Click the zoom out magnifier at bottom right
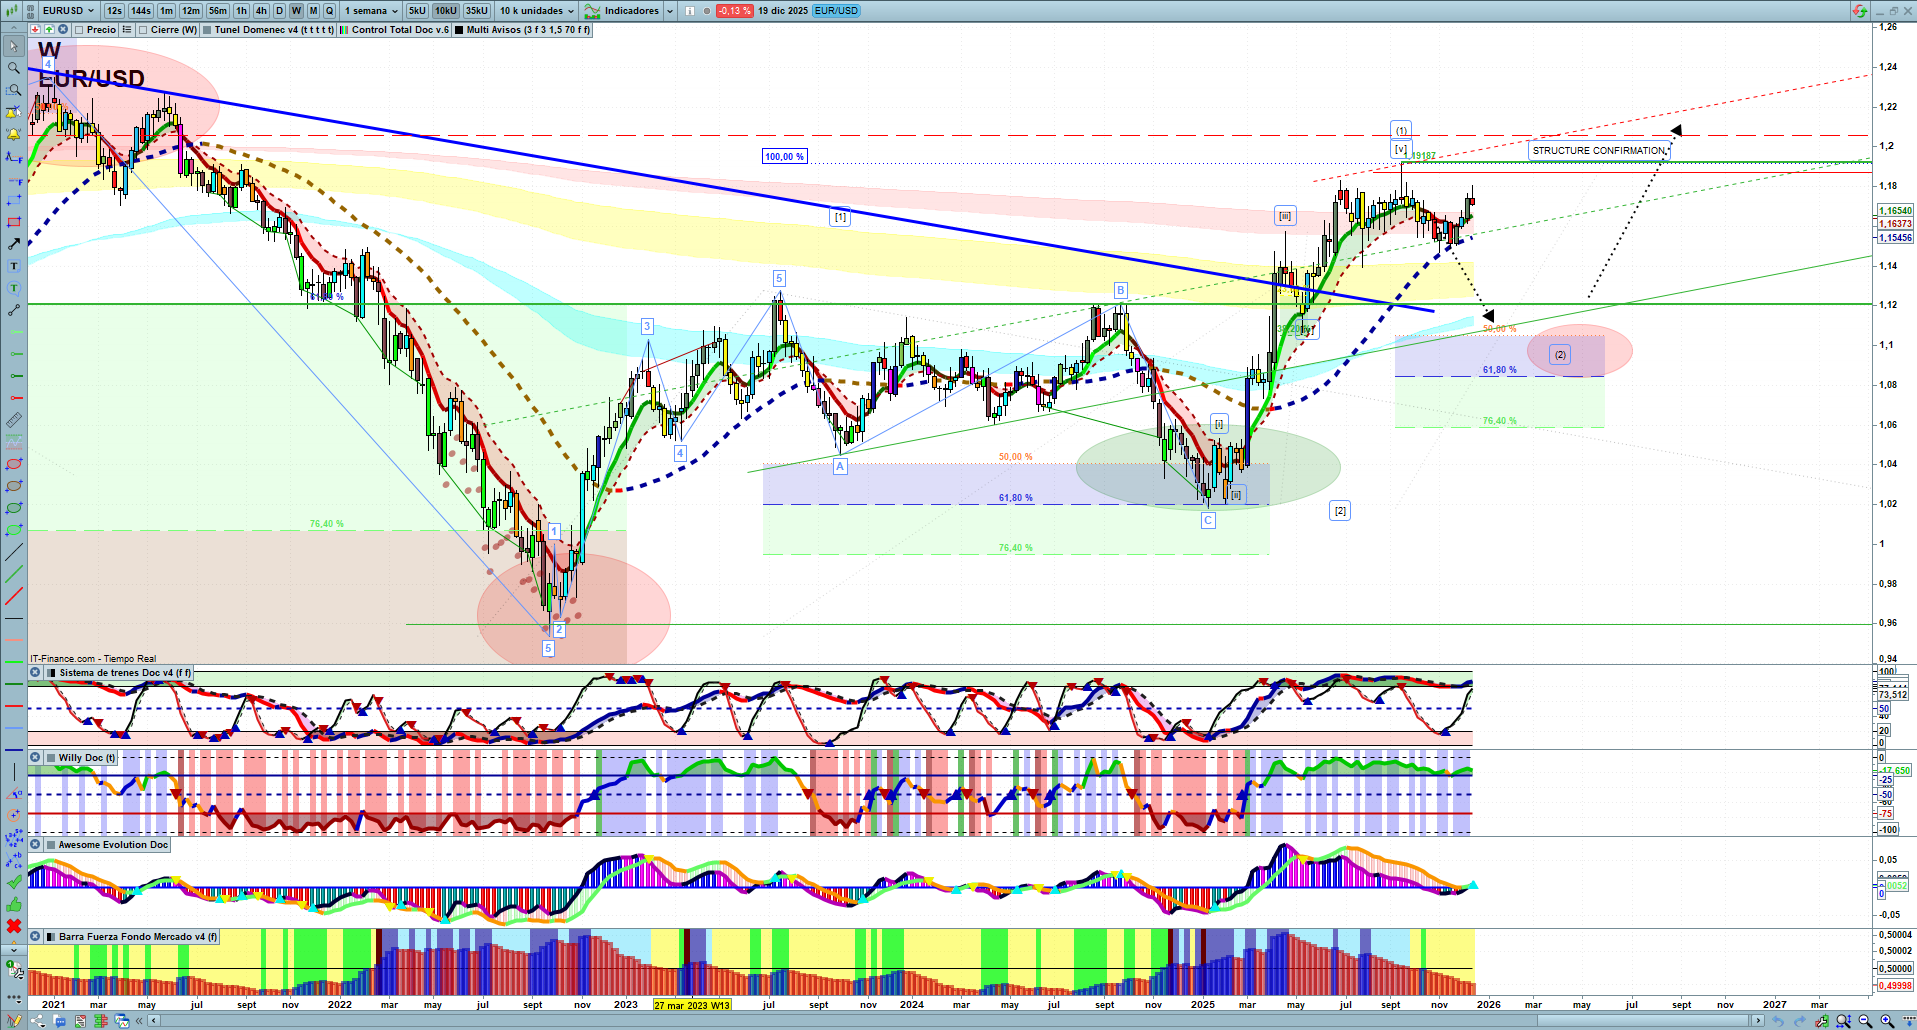The height and width of the screenshot is (1030, 1917). pyautogui.click(x=1865, y=1021)
